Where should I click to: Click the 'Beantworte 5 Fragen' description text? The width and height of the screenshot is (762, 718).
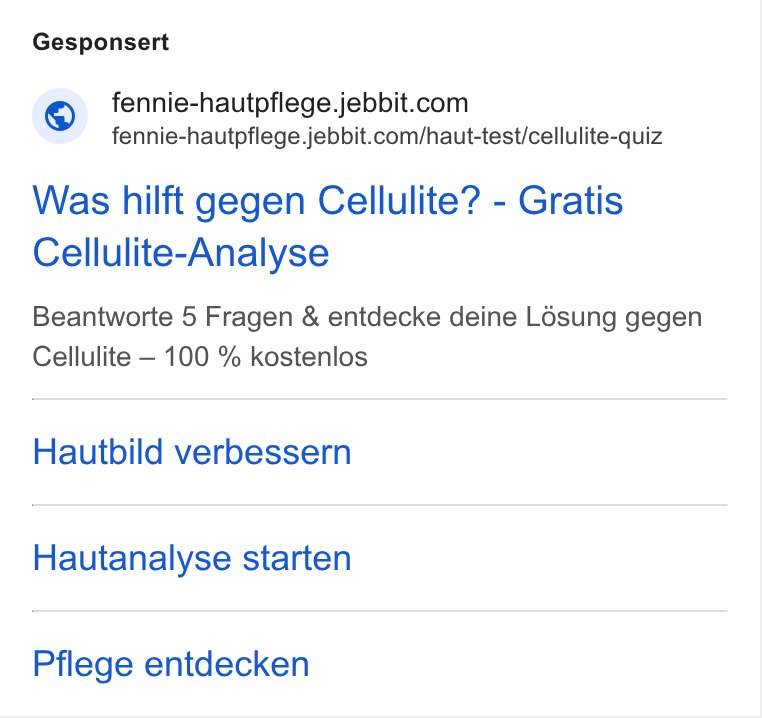coord(163,317)
